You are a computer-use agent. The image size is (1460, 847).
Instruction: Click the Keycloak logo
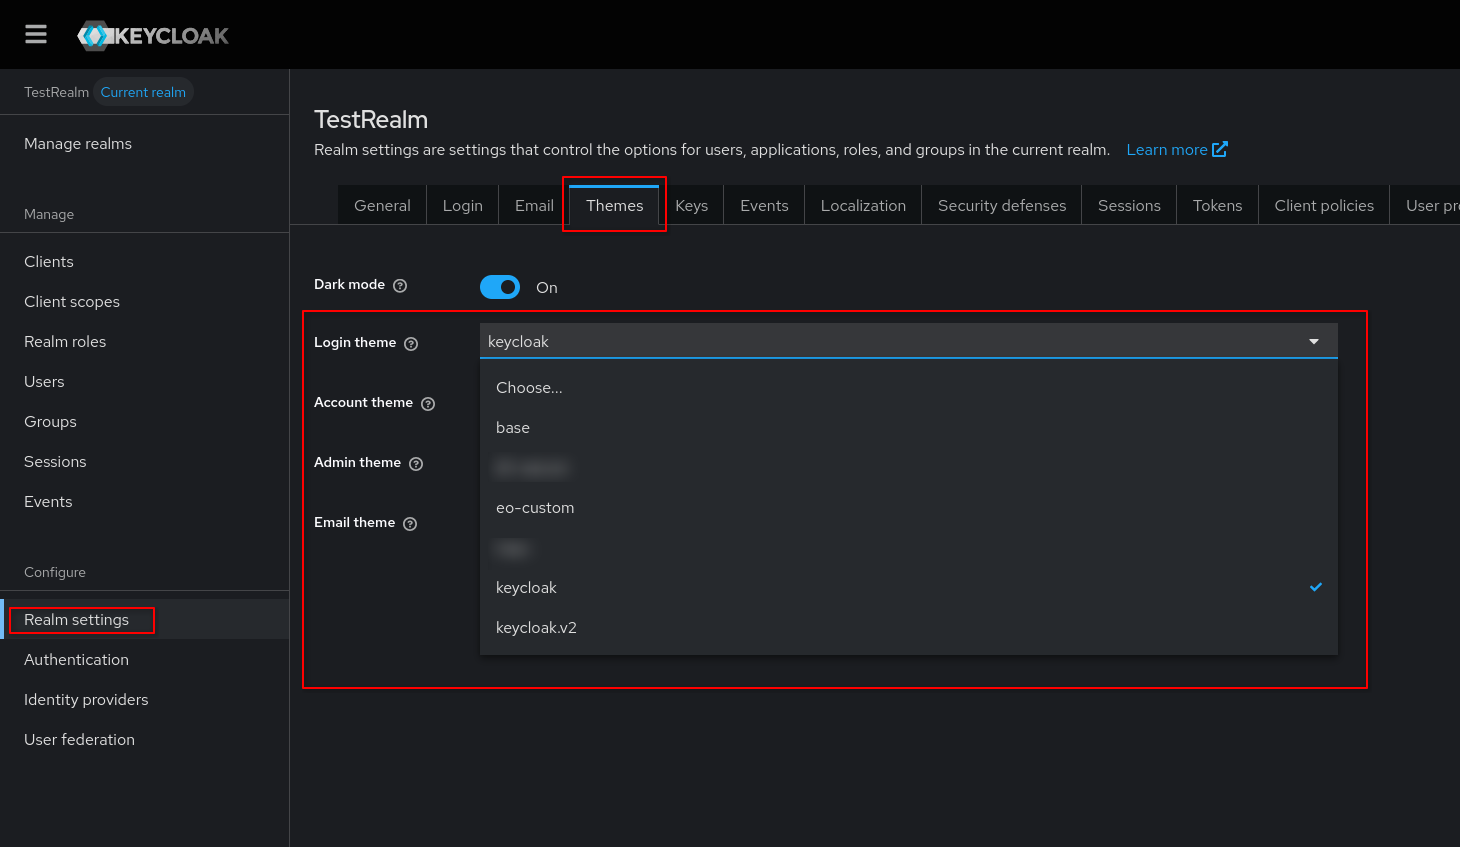click(153, 36)
